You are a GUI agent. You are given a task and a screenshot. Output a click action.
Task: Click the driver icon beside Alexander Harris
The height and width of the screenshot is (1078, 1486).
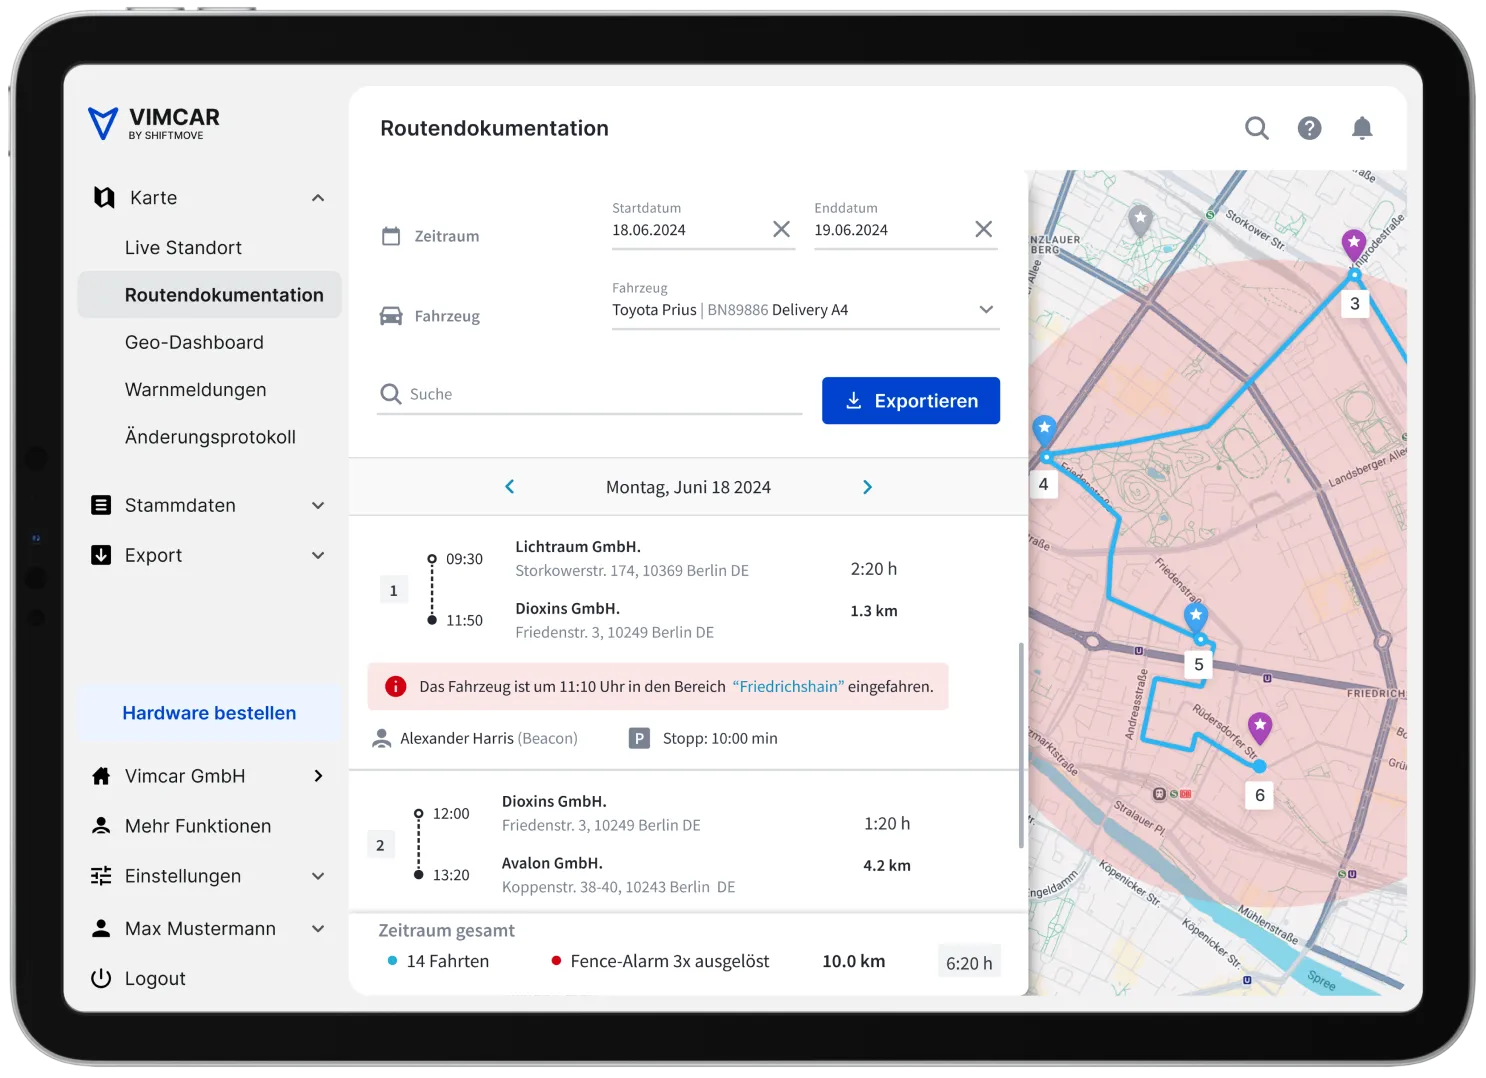[x=381, y=738]
